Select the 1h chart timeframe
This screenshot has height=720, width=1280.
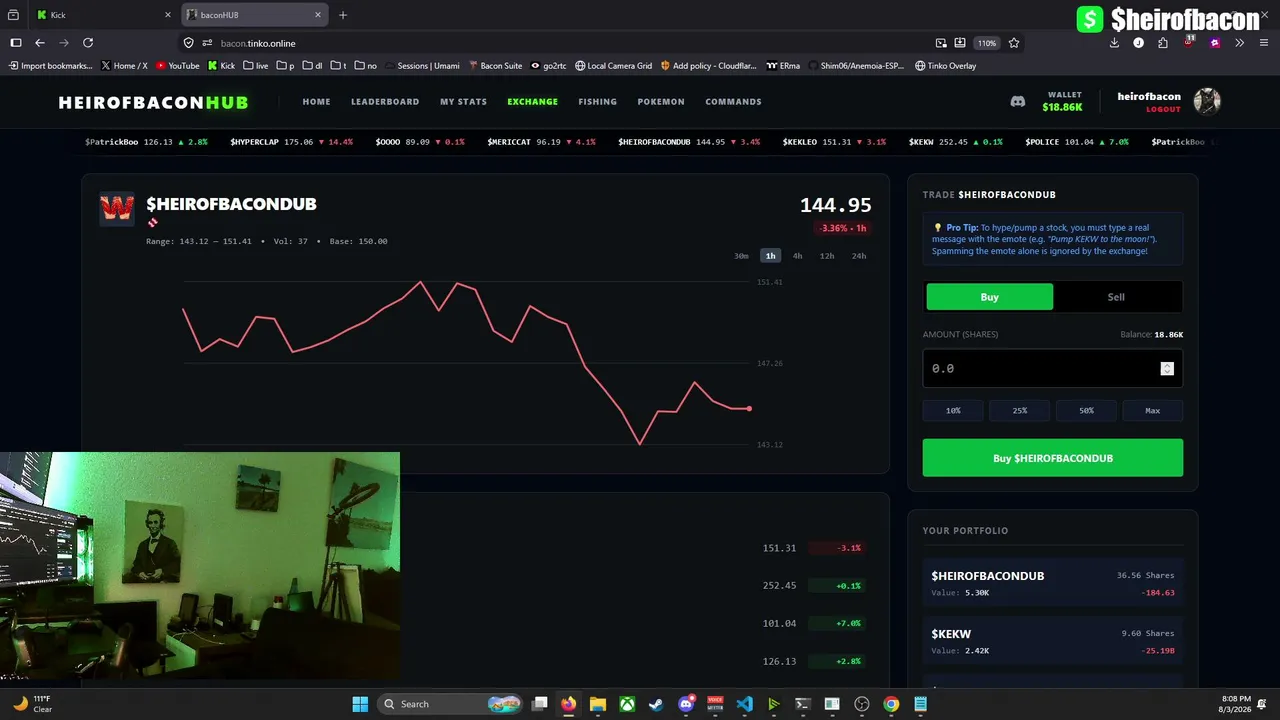pos(770,256)
